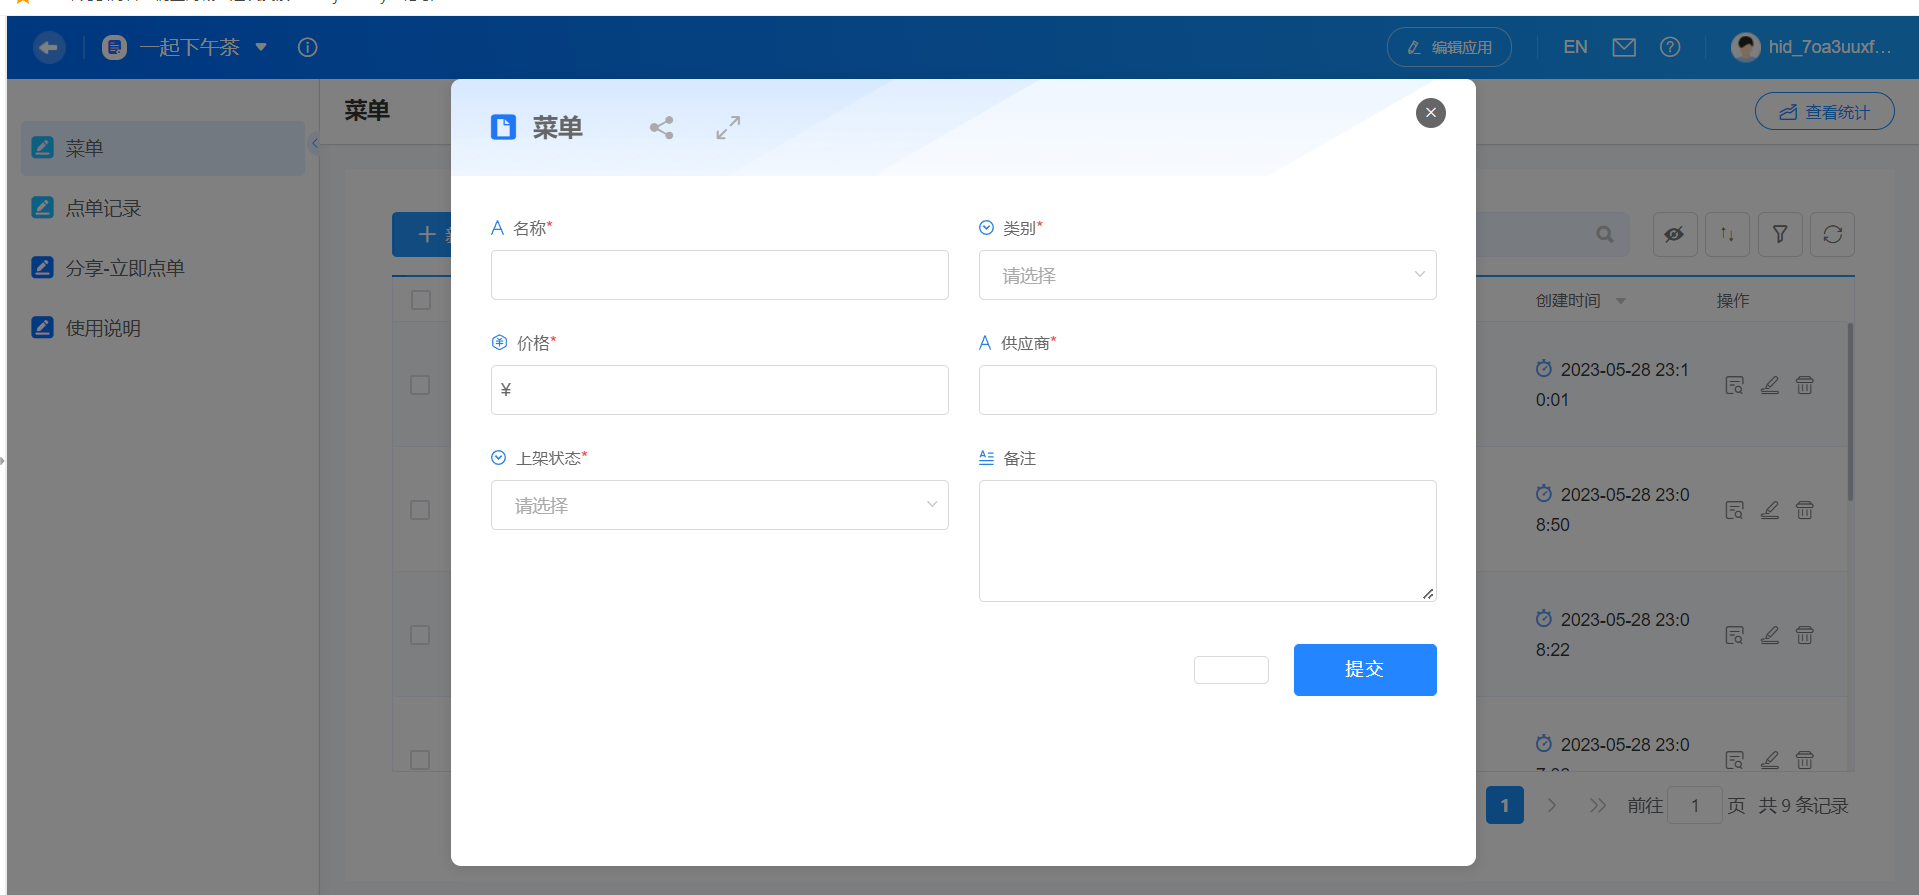Open the filter funnel icon

tap(1780, 234)
